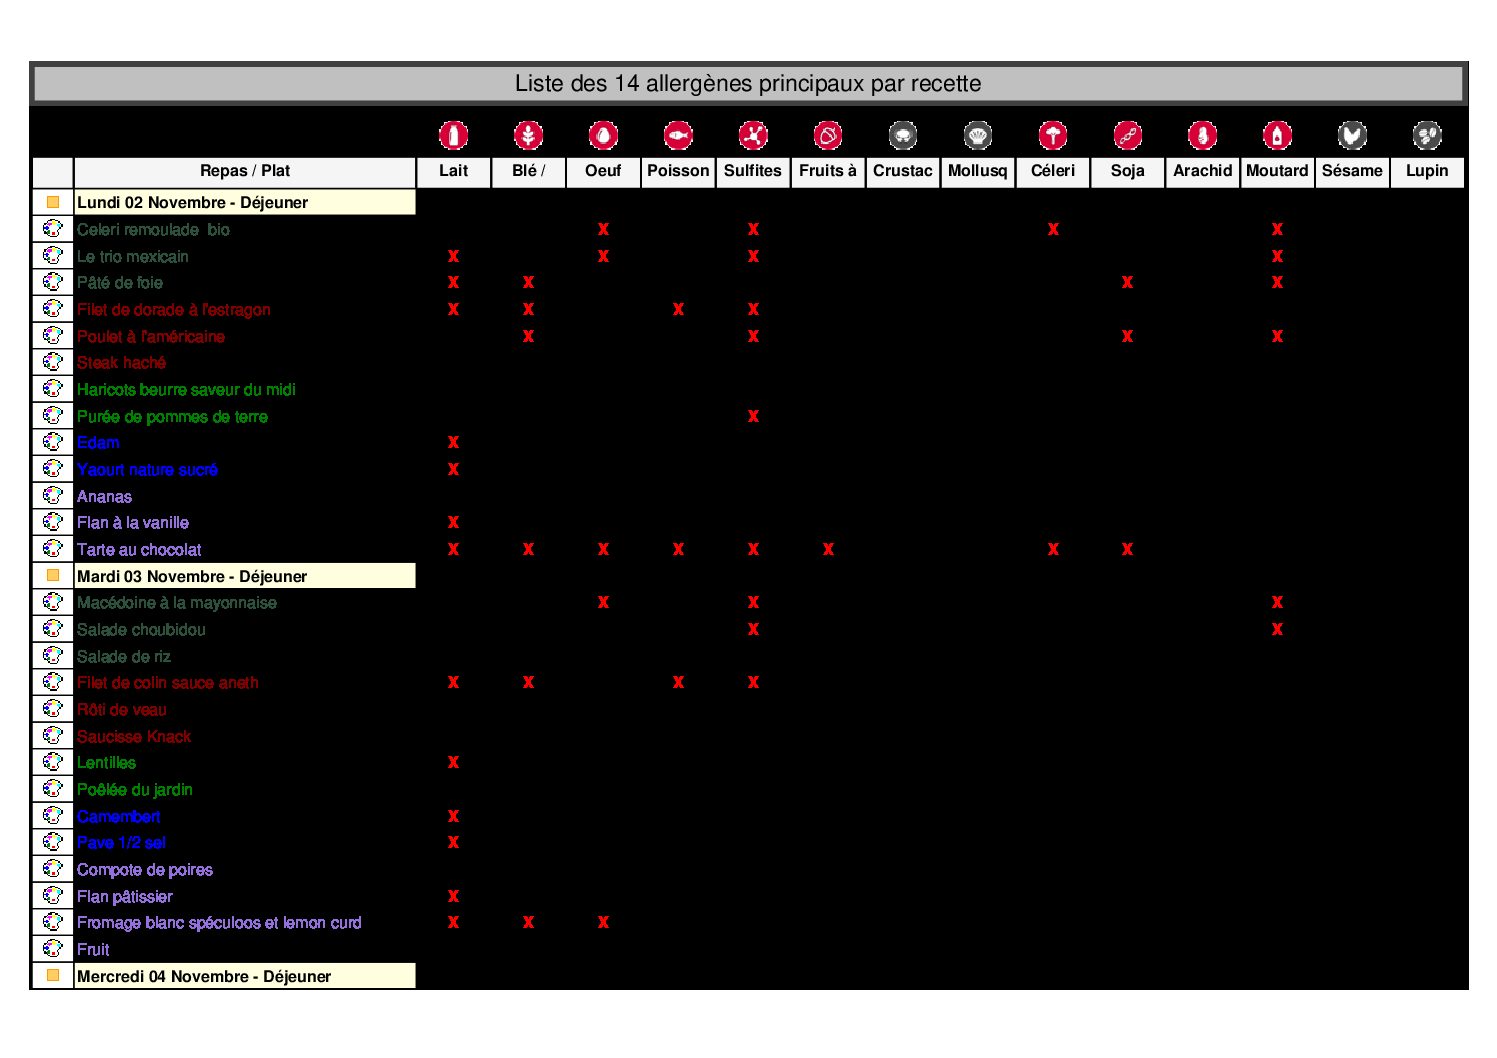Click the orange square beside Mercredi 04 Novembre

coord(53,975)
